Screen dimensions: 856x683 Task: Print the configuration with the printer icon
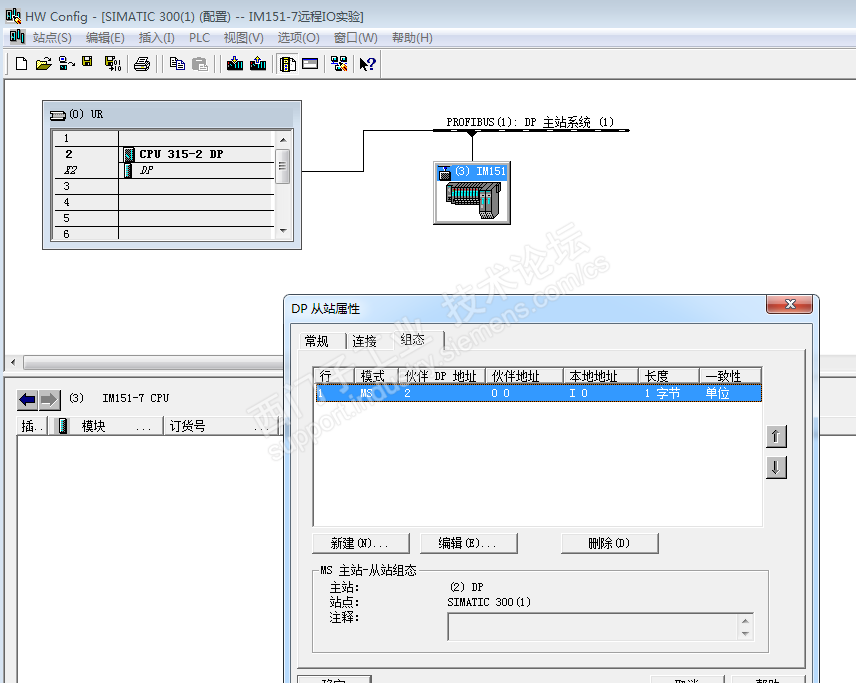pos(142,64)
